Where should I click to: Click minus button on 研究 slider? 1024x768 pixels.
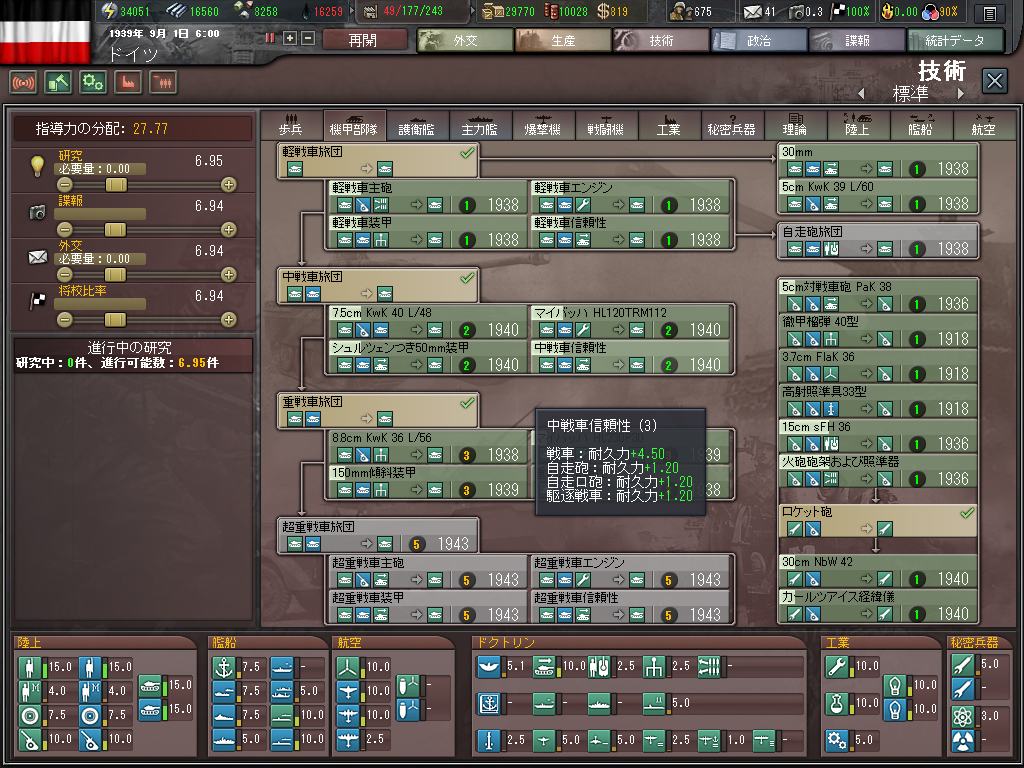coord(64,185)
